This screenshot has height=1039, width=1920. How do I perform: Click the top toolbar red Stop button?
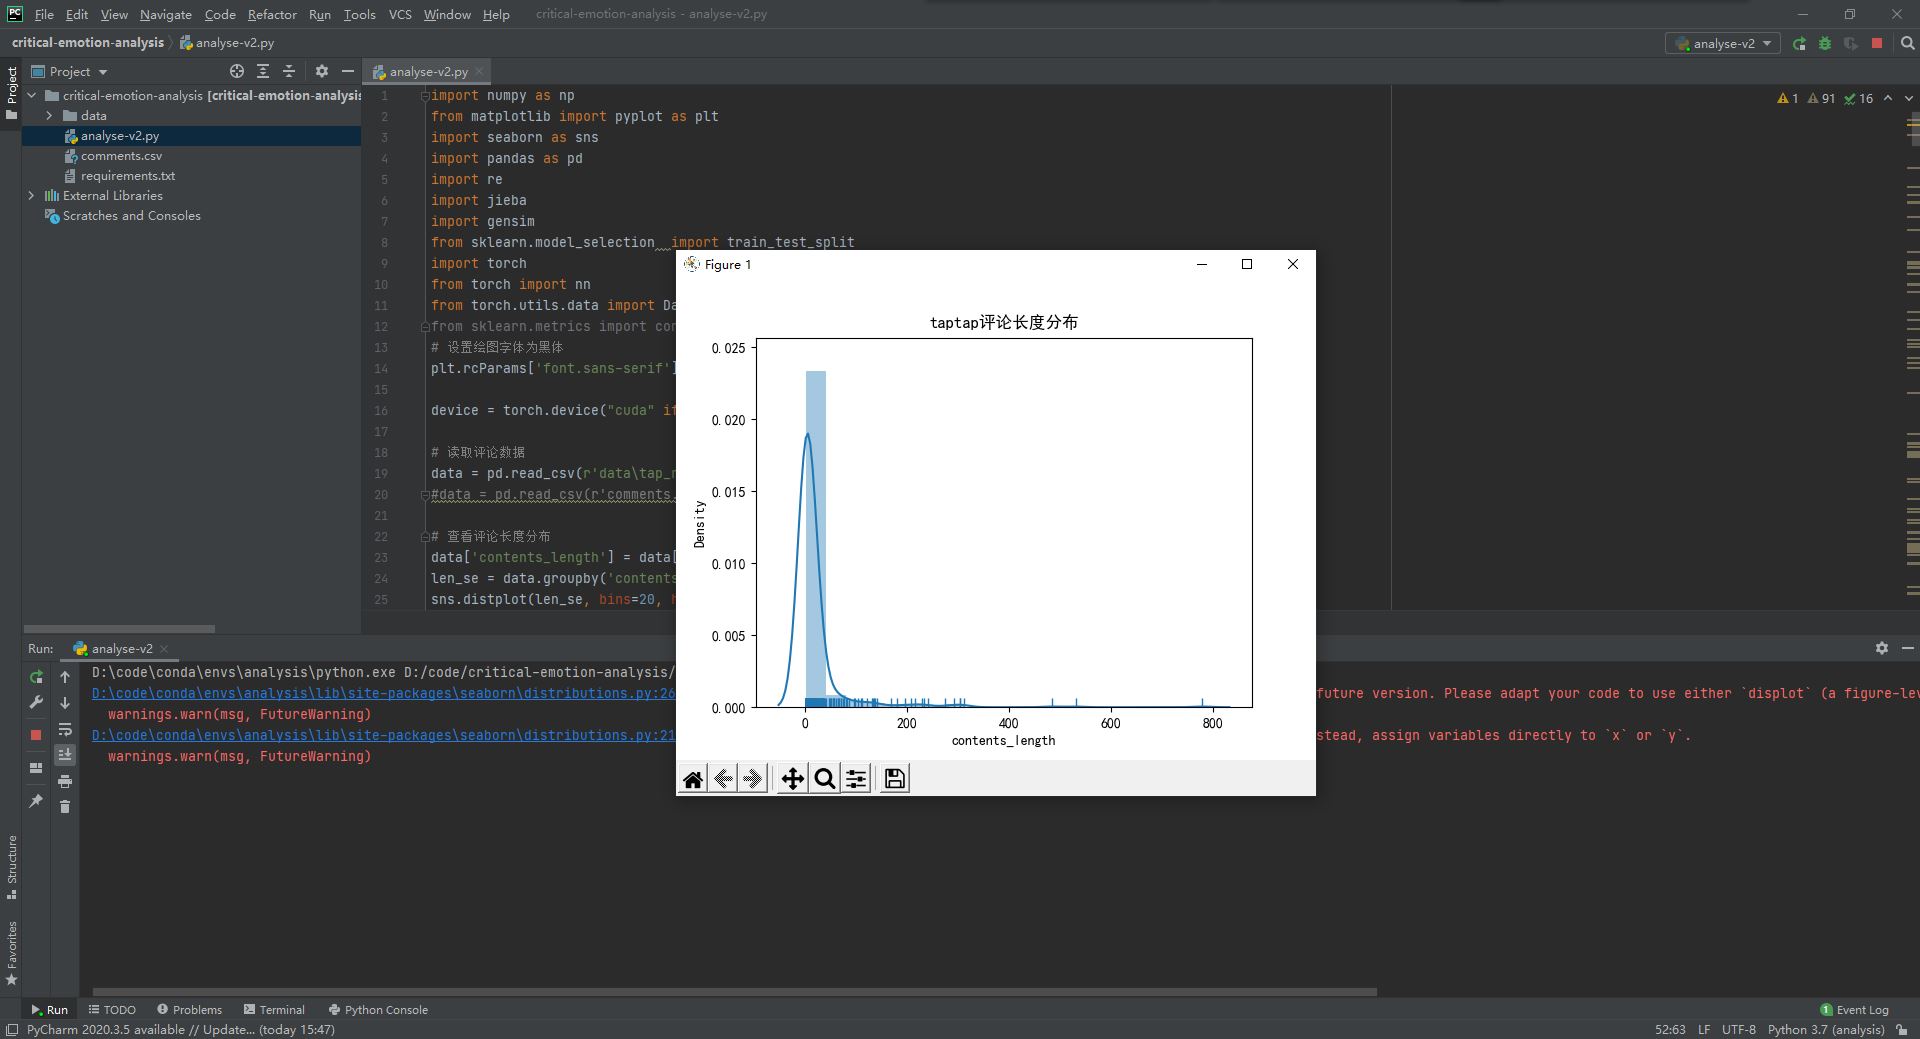(1877, 43)
